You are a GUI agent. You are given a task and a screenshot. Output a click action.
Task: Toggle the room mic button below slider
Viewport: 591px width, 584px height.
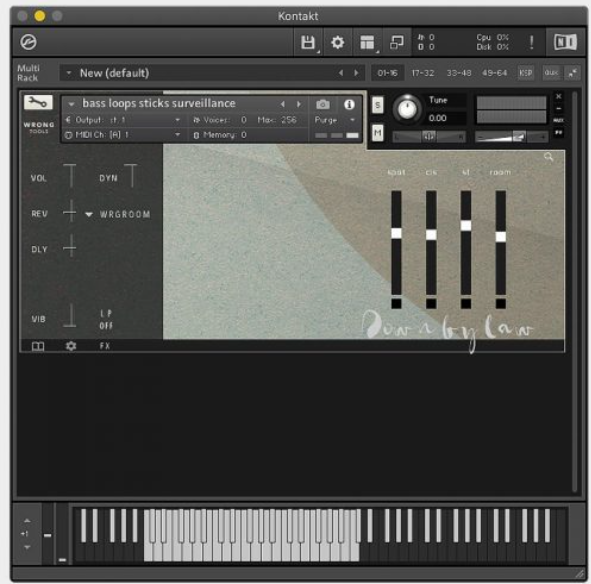click(x=501, y=303)
